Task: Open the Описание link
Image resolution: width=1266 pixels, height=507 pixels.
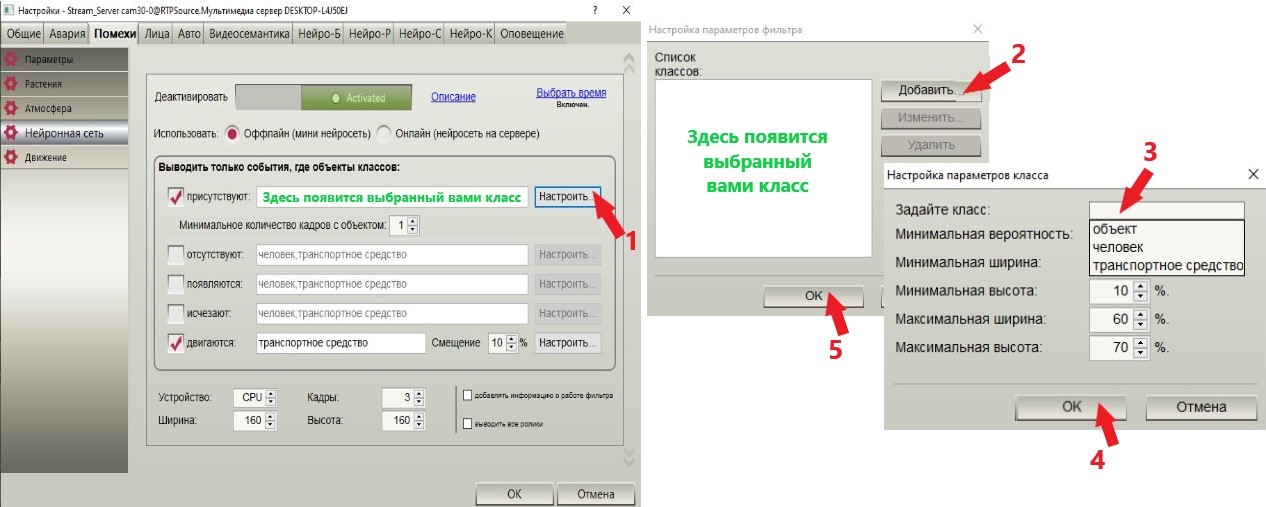Action: point(453,97)
